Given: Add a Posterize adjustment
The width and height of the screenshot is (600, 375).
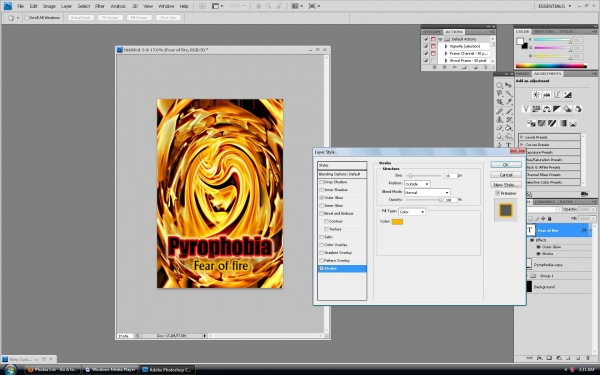Looking at the screenshot, I should tap(541, 123).
